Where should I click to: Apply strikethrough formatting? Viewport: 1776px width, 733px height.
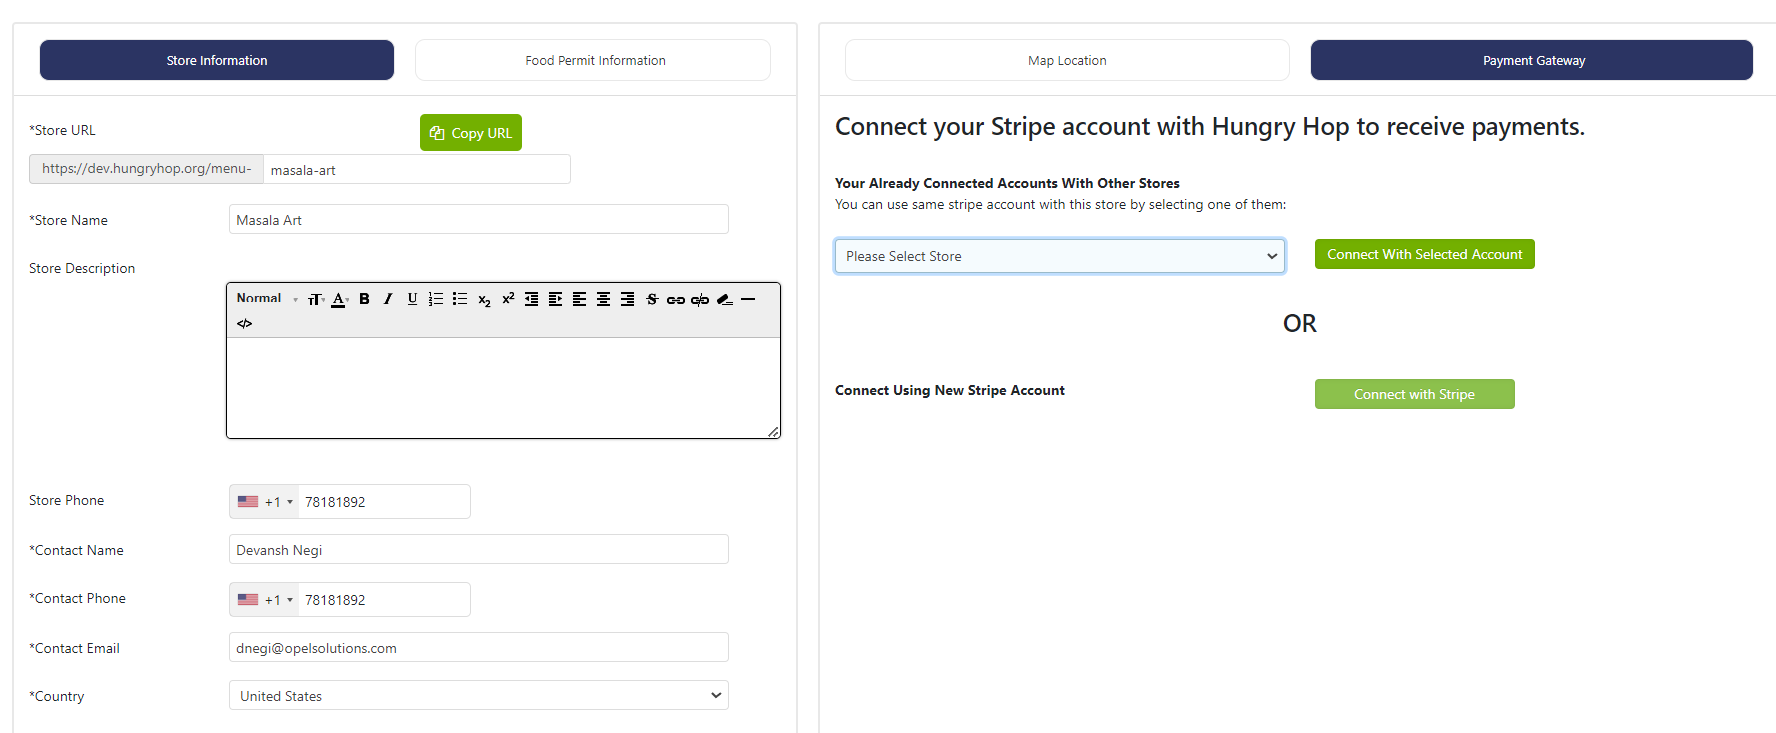(x=652, y=299)
